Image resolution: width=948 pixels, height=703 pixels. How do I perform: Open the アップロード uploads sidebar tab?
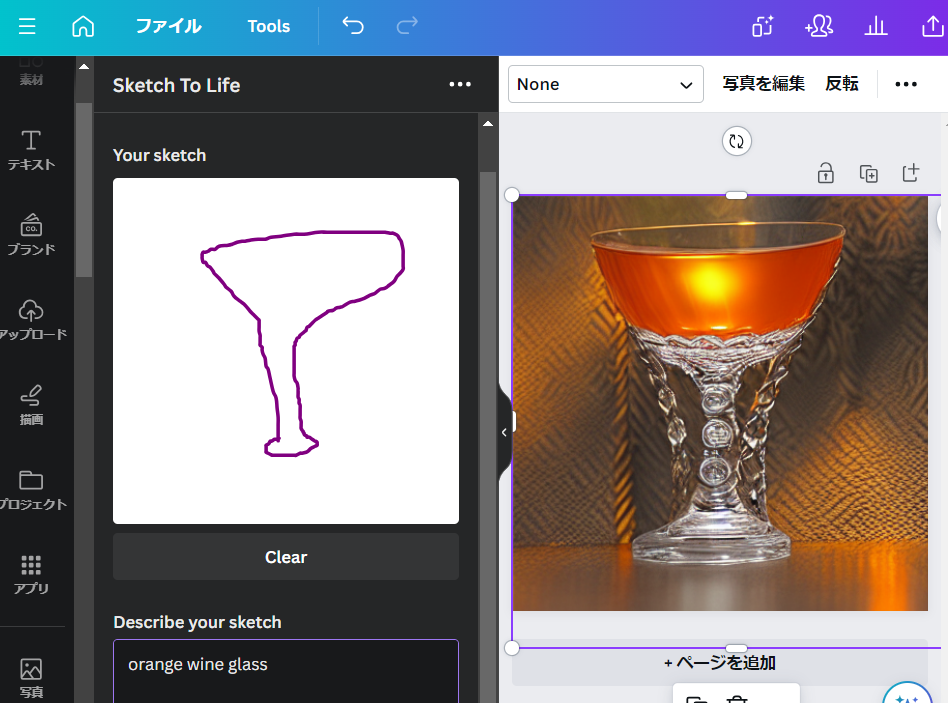pyautogui.click(x=31, y=320)
